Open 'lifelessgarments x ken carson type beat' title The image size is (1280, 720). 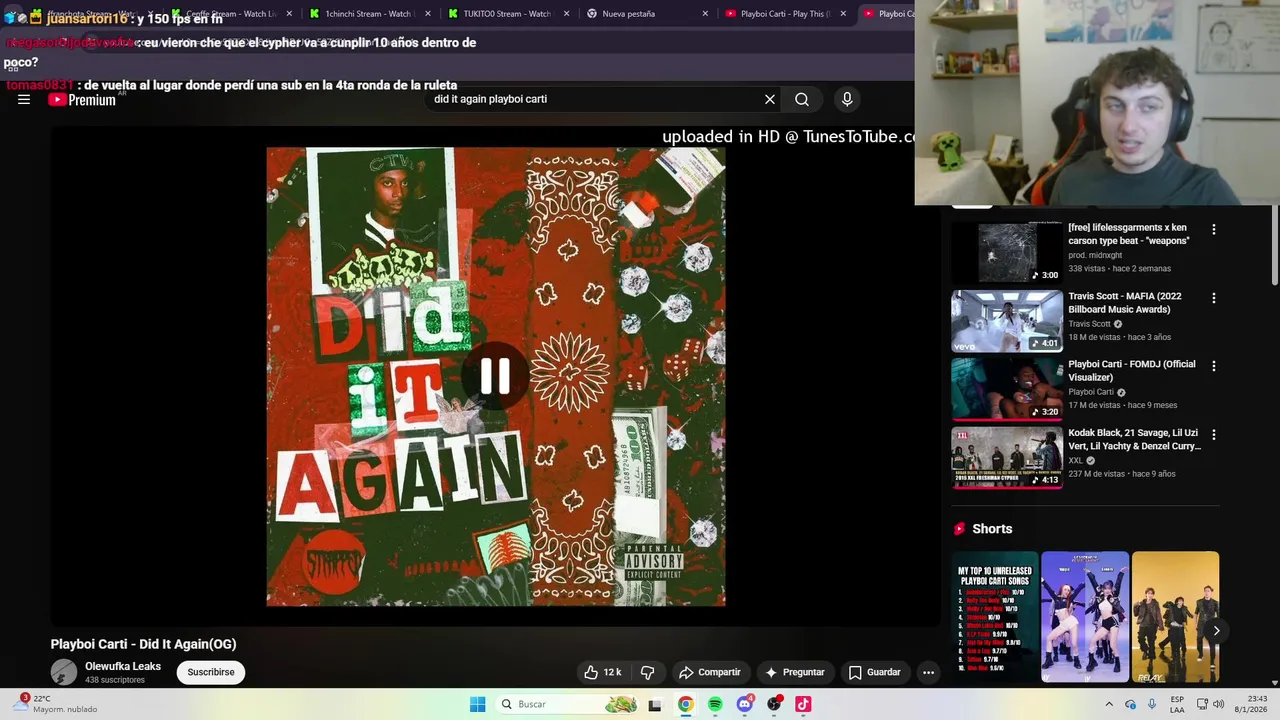1129,234
